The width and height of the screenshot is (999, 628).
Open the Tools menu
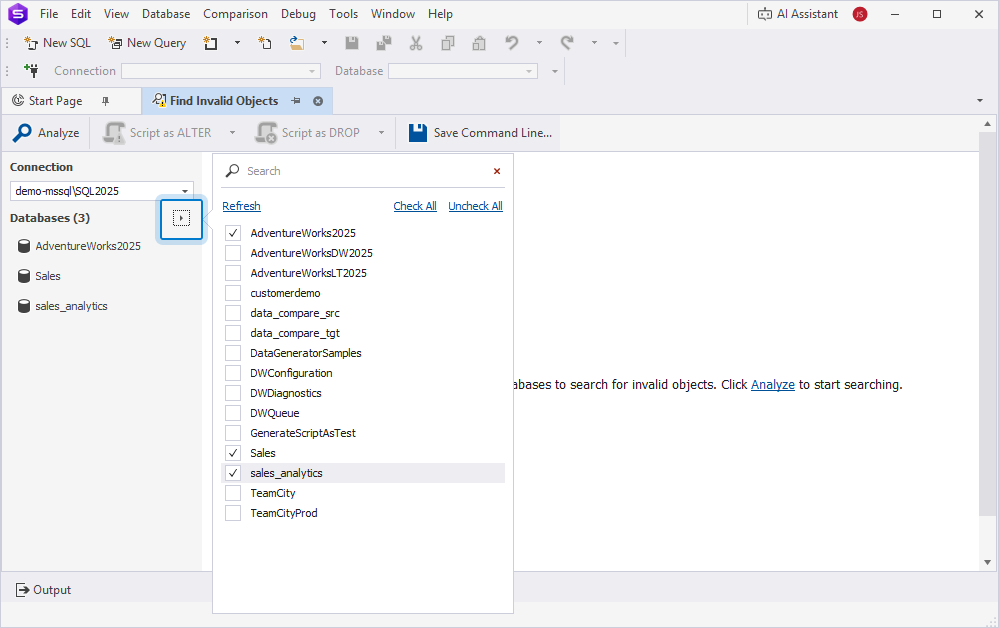pos(343,13)
